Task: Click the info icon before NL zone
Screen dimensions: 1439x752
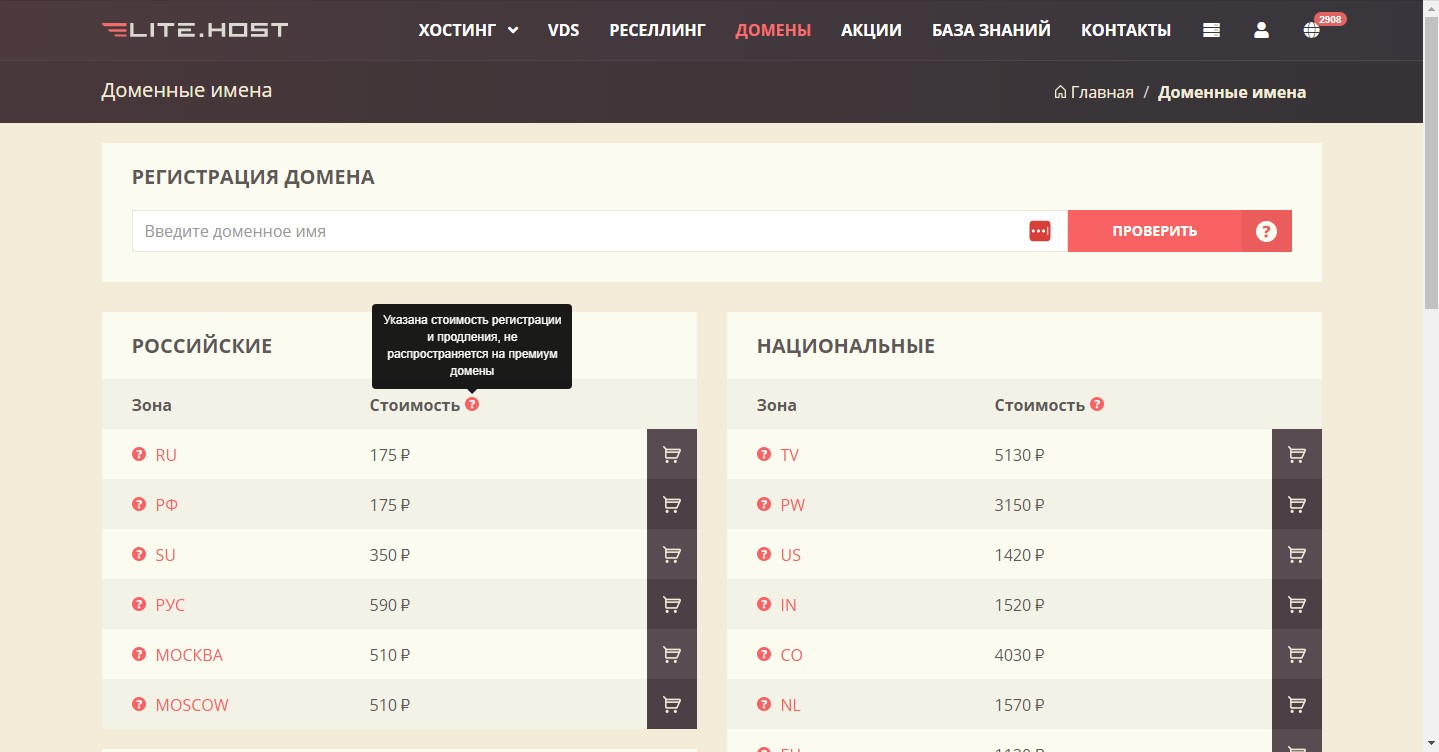Action: coord(764,704)
